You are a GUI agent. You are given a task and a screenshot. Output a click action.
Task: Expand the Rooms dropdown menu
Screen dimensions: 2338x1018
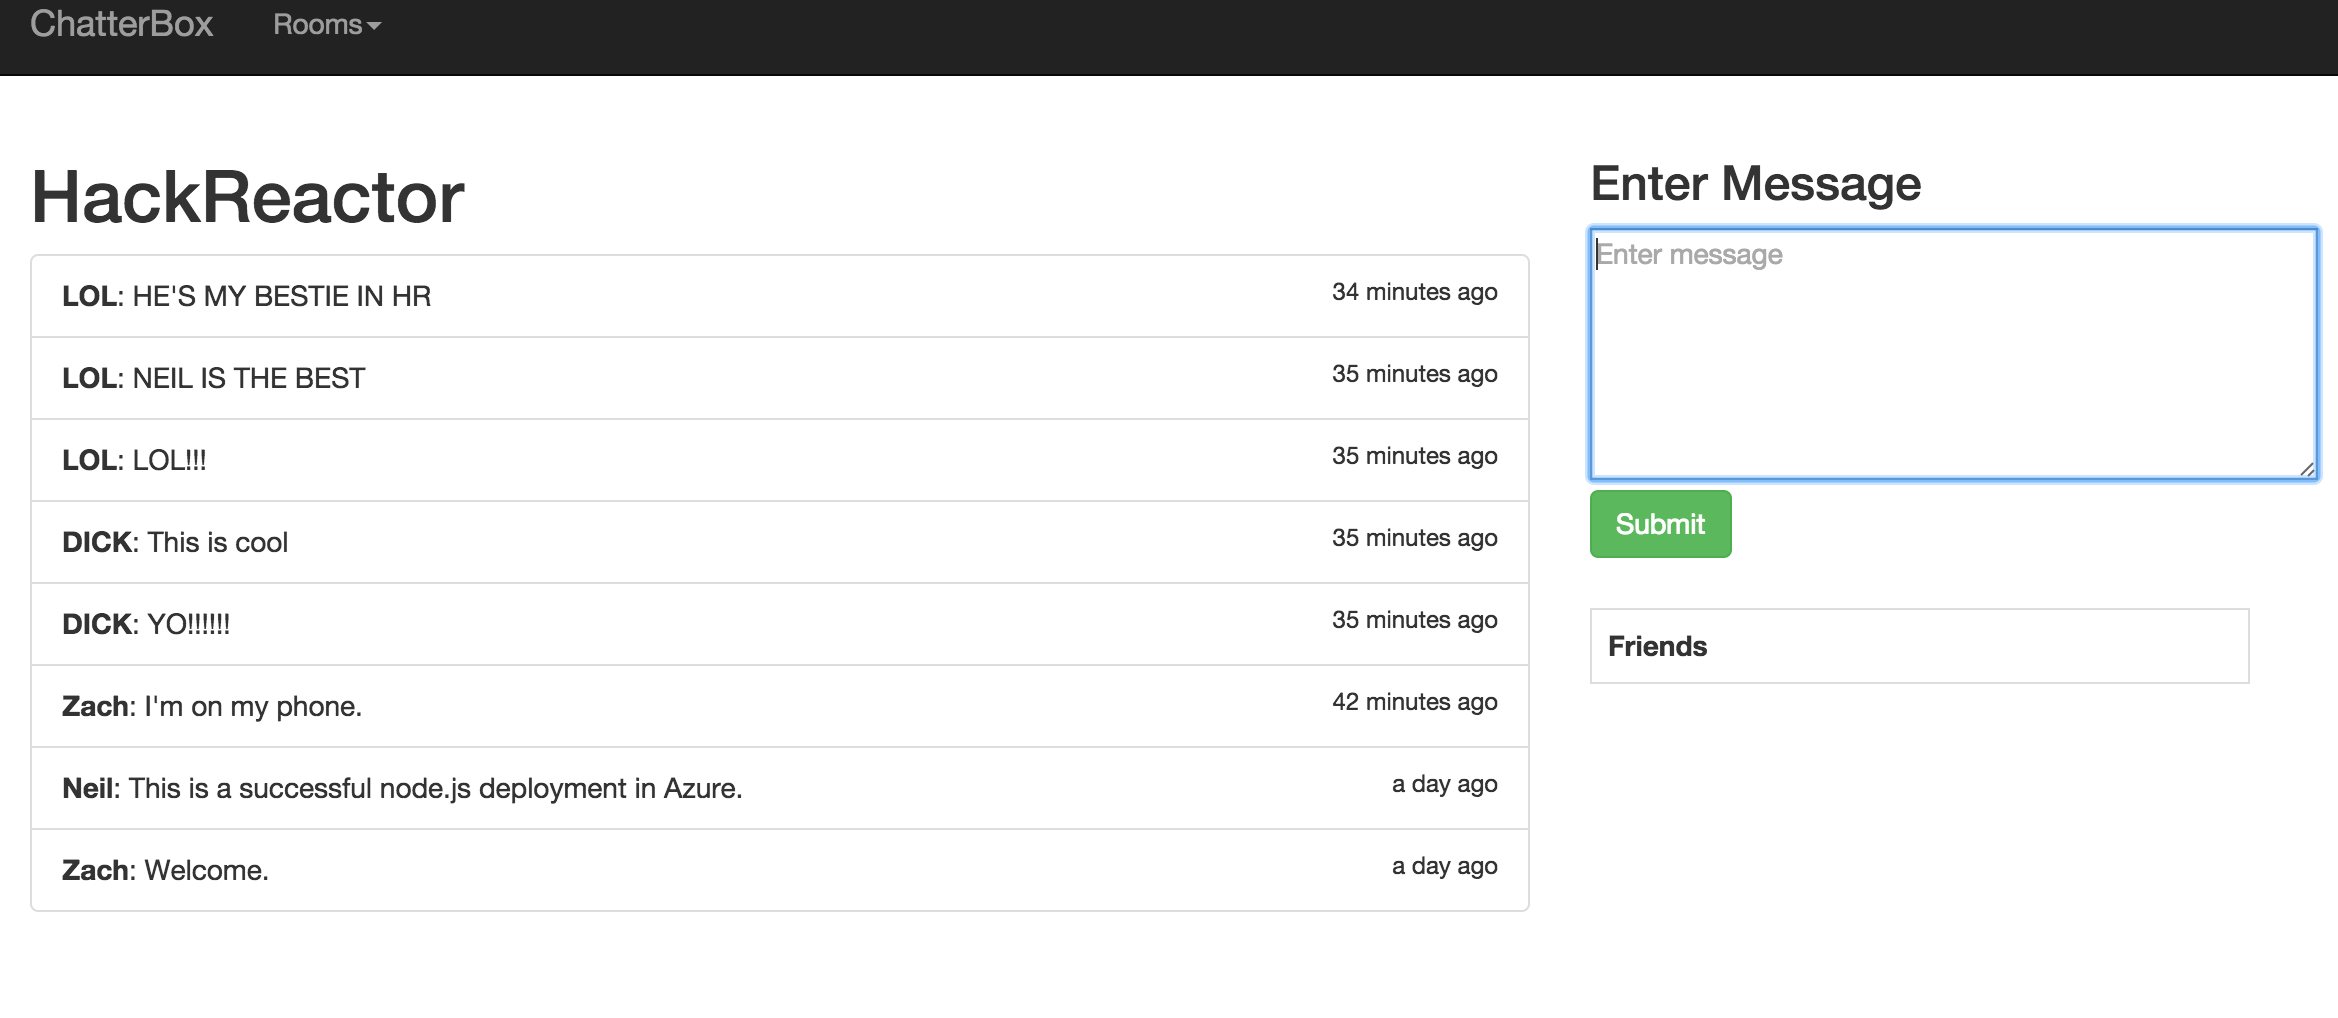coord(327,25)
